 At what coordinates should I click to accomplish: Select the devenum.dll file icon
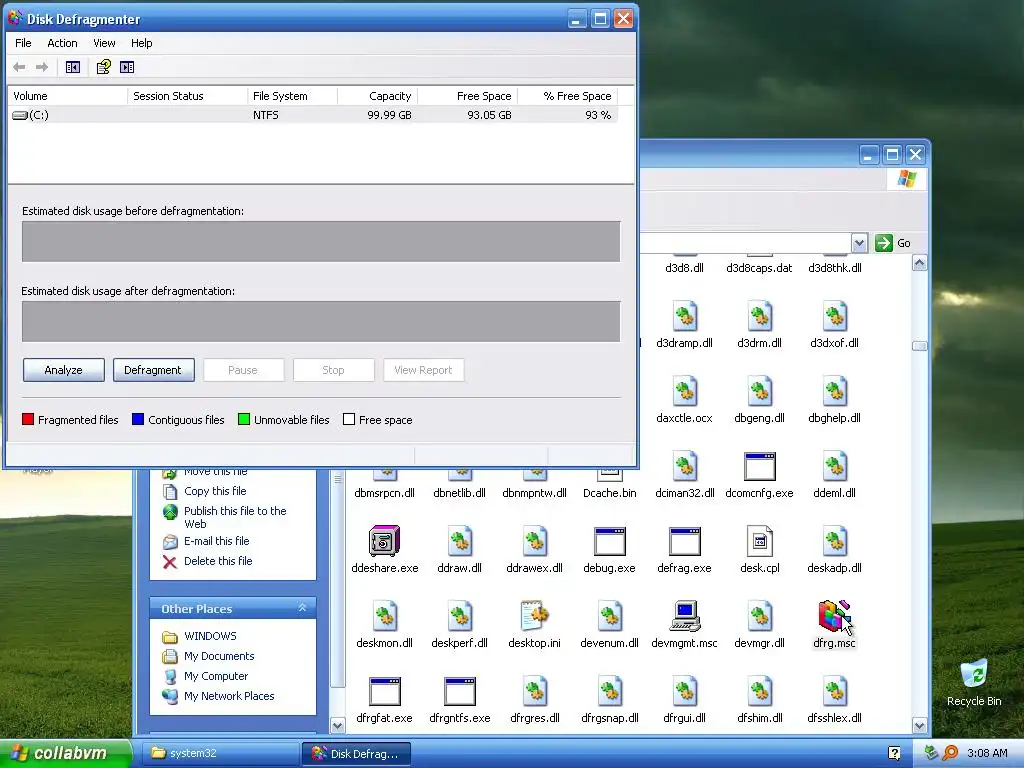coord(609,617)
